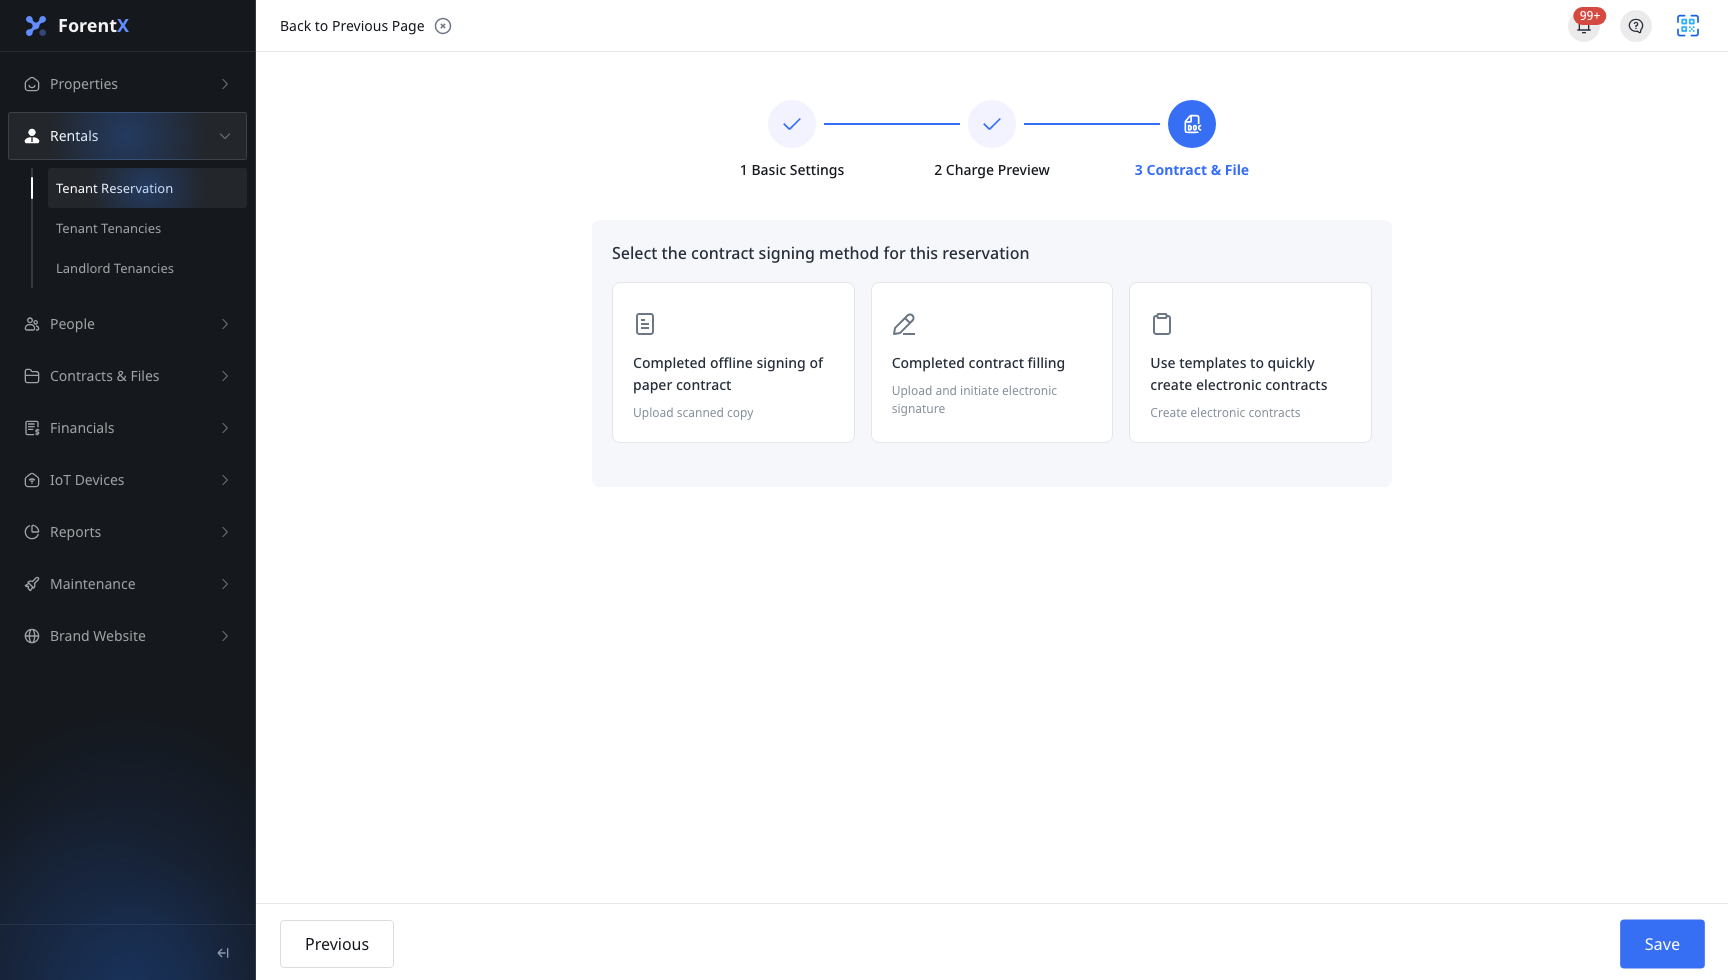Click the 1 Basic Settings step label
The image size is (1728, 980).
coord(792,170)
